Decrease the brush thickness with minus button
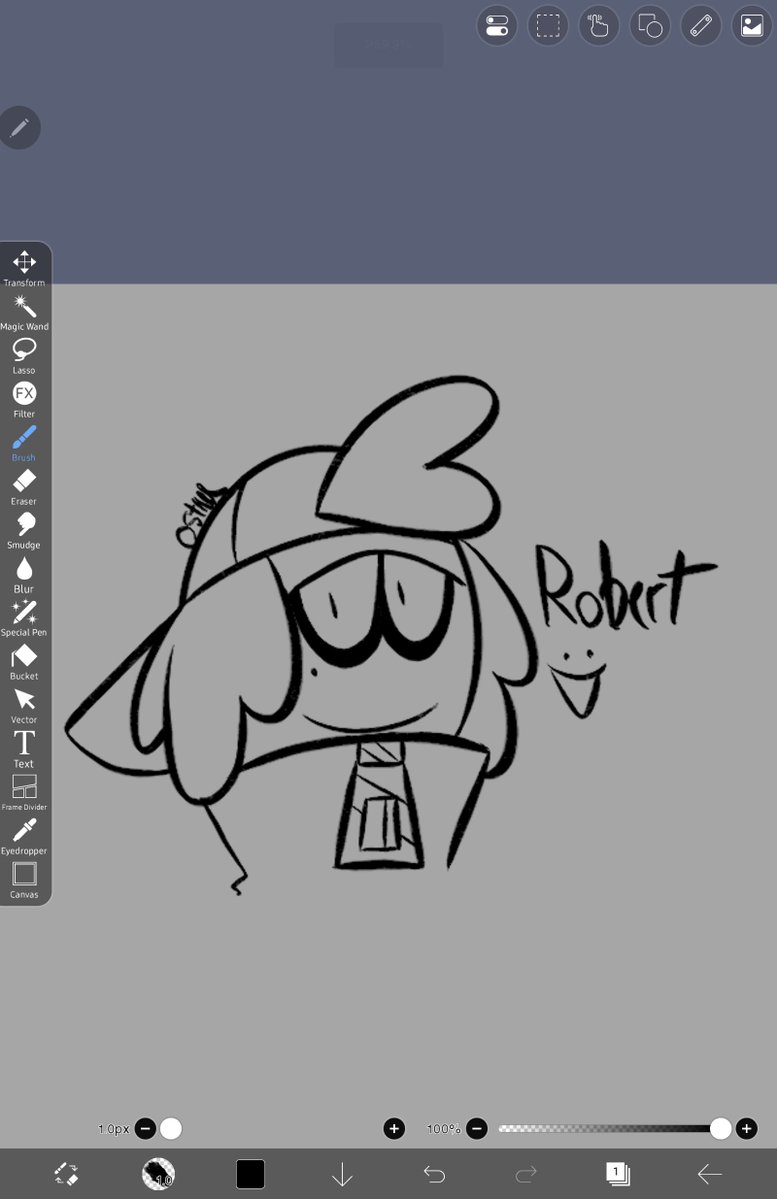The width and height of the screenshot is (777, 1199). tap(145, 1128)
